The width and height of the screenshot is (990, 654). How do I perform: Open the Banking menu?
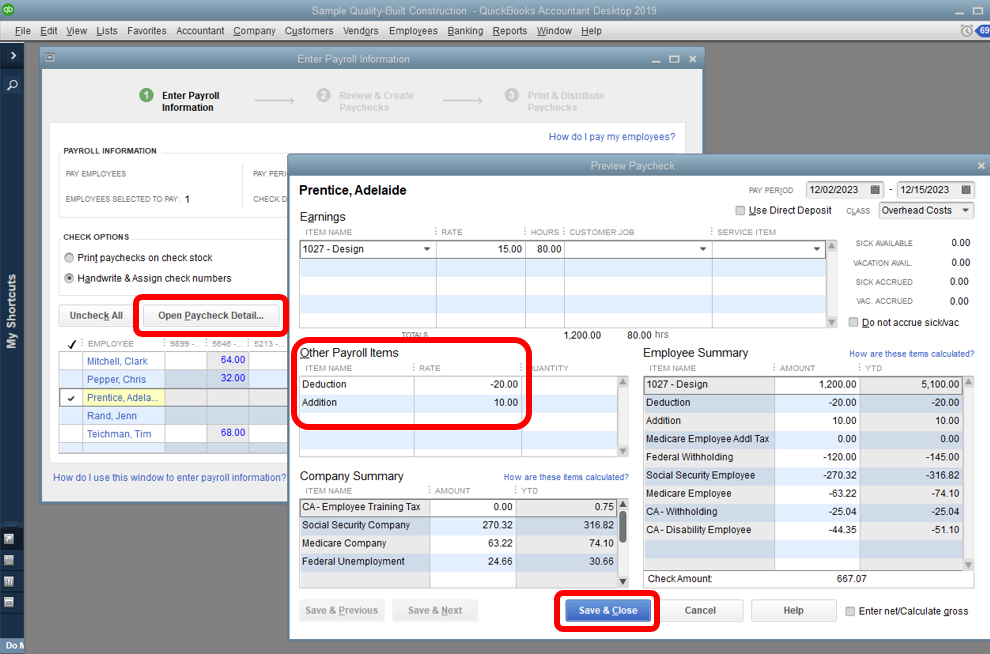tap(465, 30)
